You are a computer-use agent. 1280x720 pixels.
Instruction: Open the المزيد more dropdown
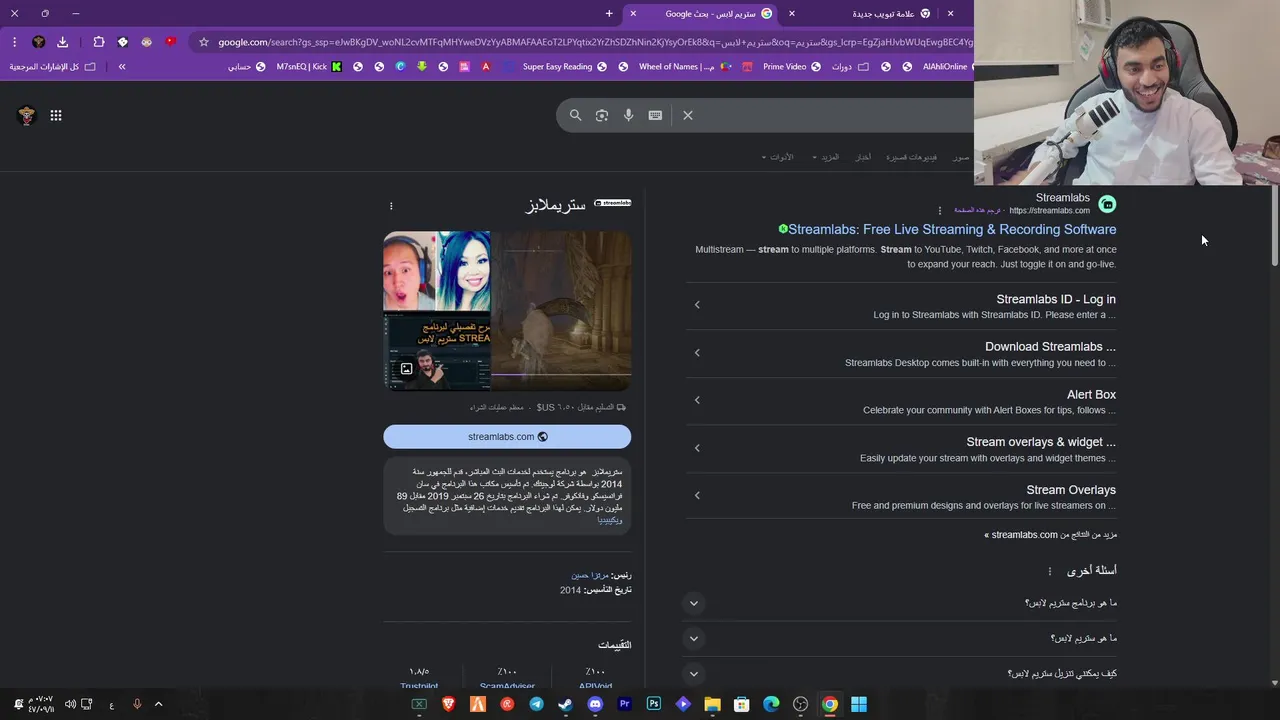point(826,157)
